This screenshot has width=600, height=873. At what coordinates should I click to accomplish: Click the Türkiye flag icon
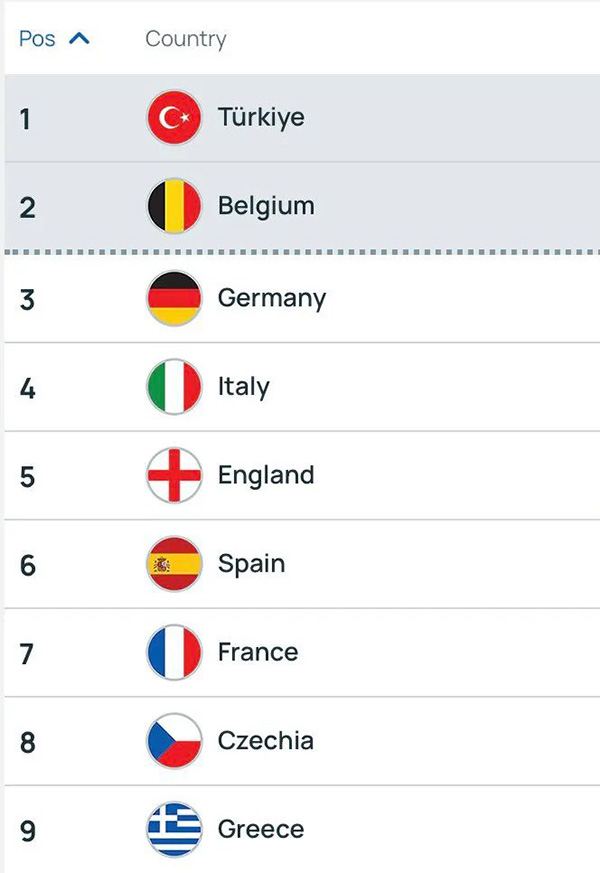tap(174, 118)
